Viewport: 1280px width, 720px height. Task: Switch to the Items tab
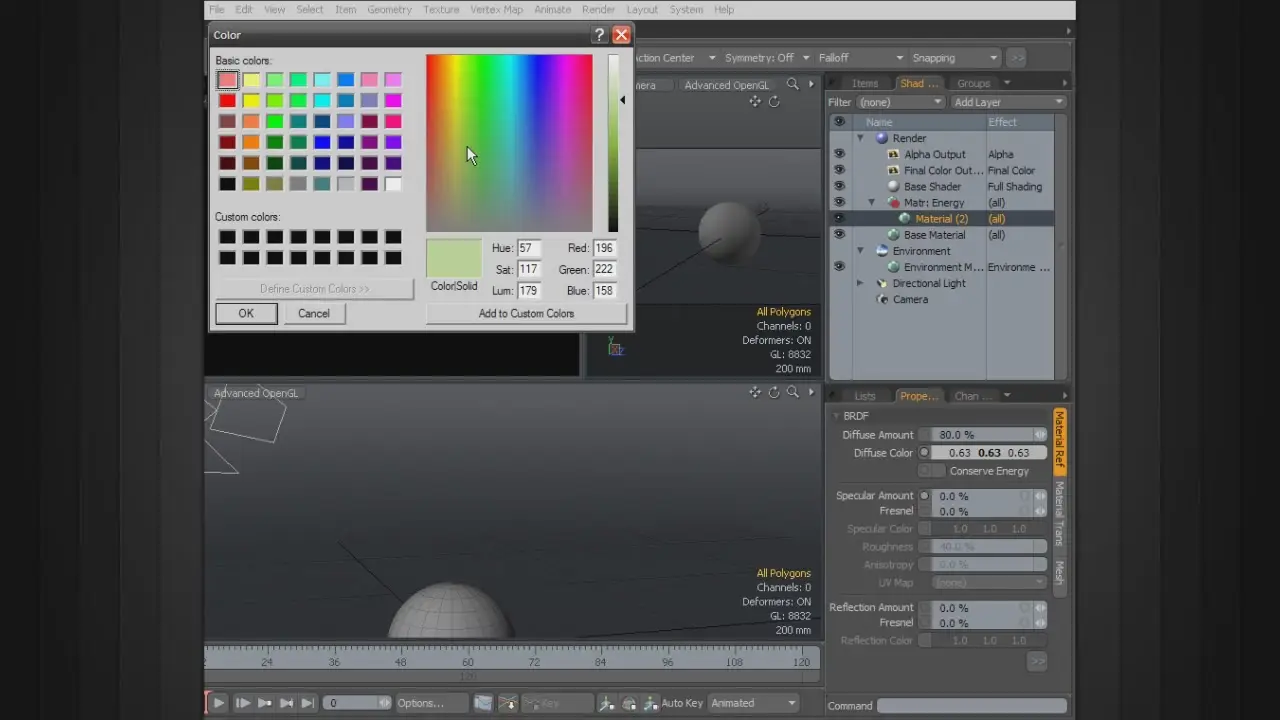coord(864,83)
